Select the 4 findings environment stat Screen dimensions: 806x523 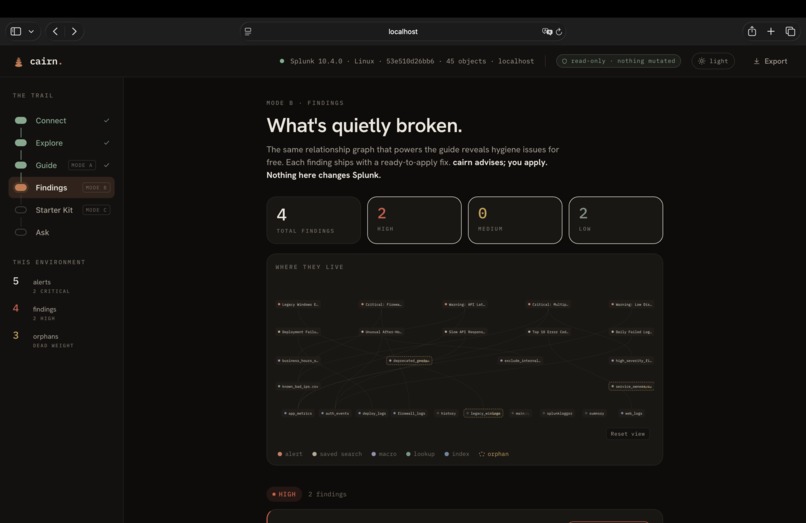click(x=36, y=313)
